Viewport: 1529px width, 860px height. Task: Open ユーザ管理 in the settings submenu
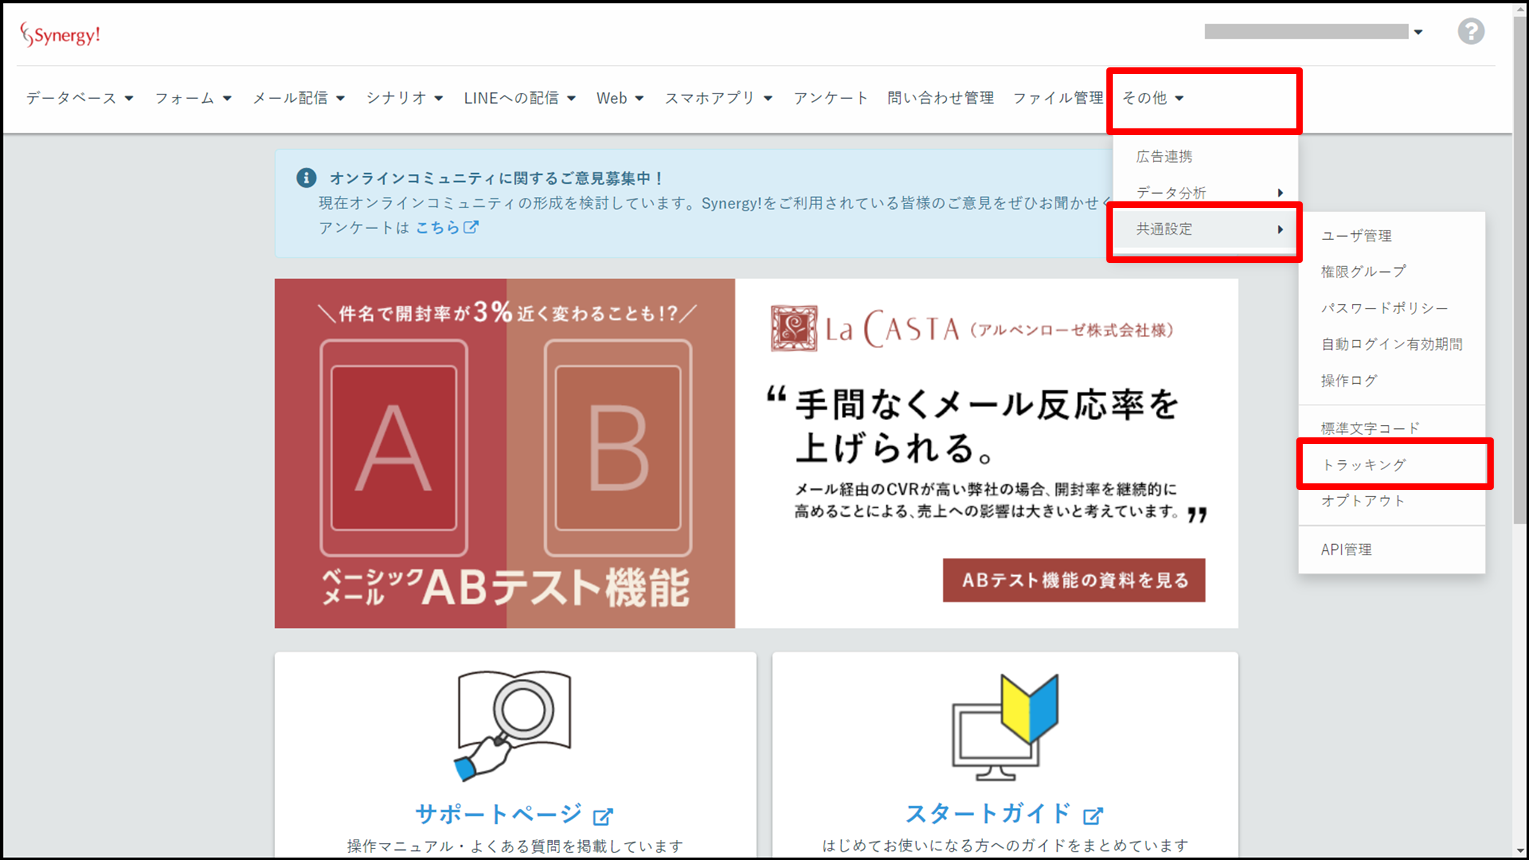[1356, 236]
